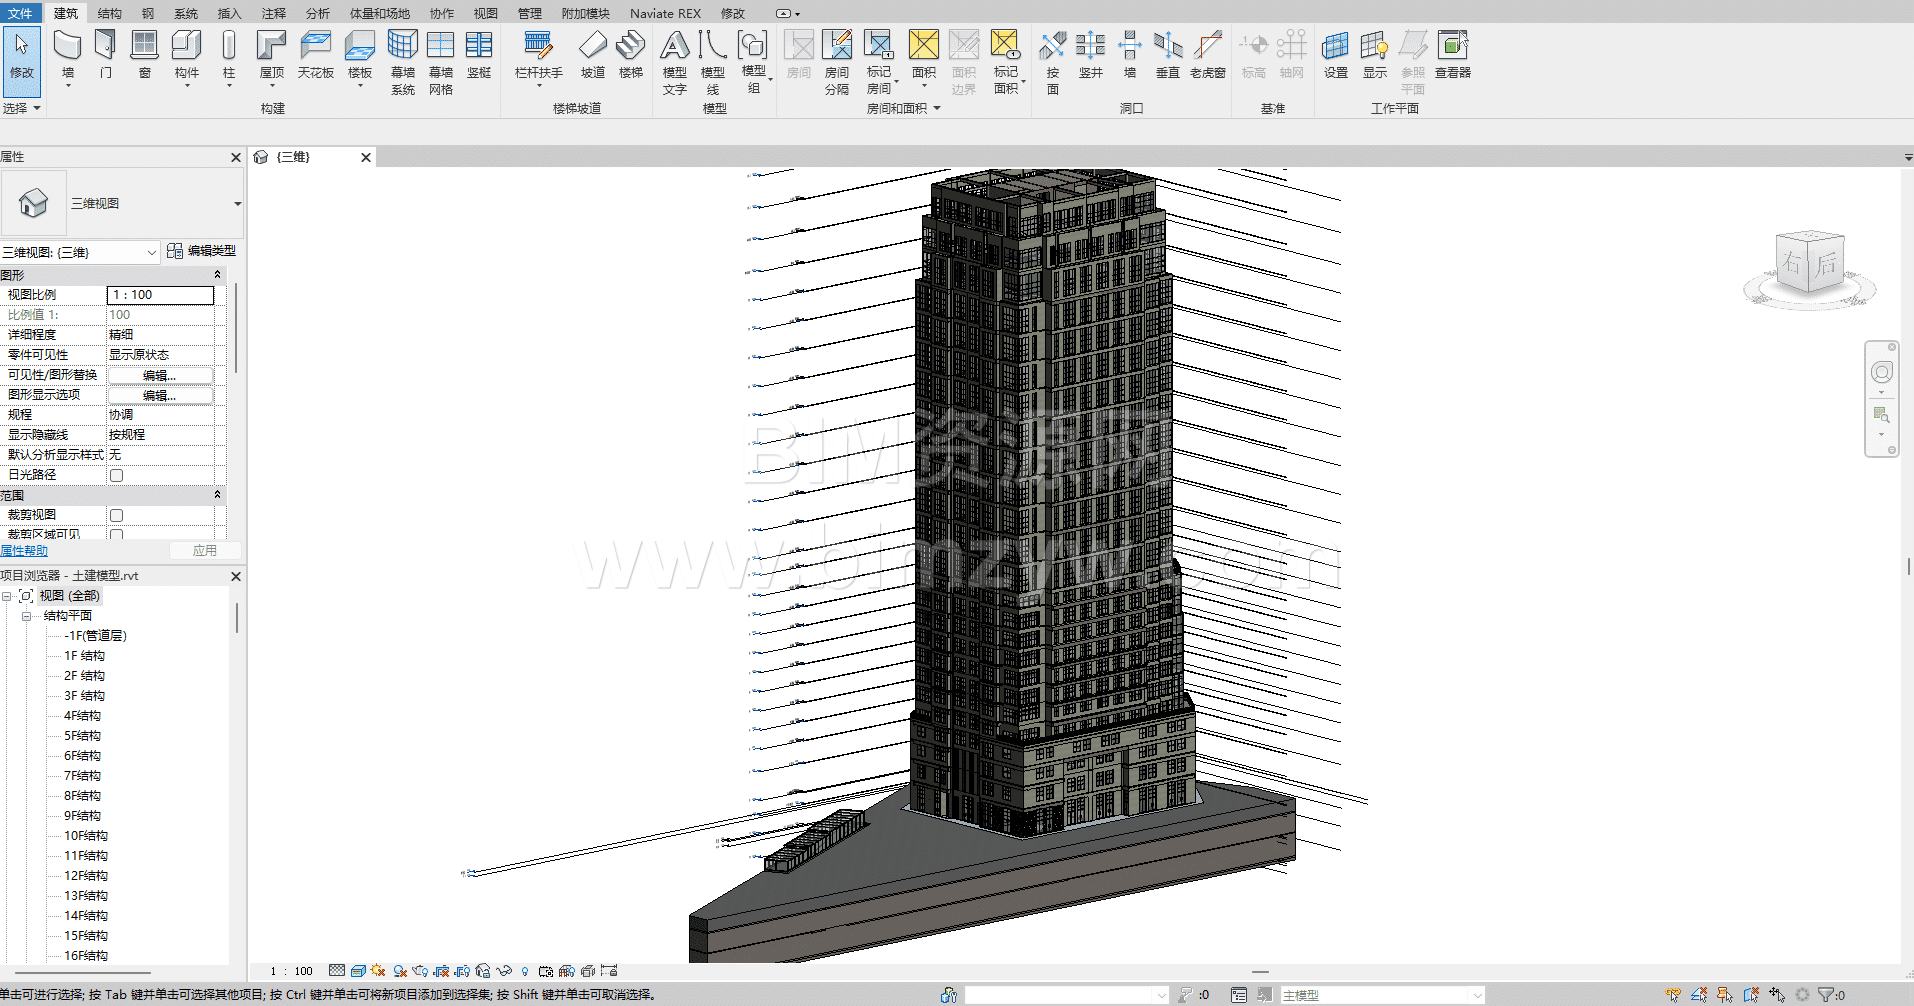Toggle crop view icon in view control bar
This screenshot has height=1006, width=1914.
point(441,971)
